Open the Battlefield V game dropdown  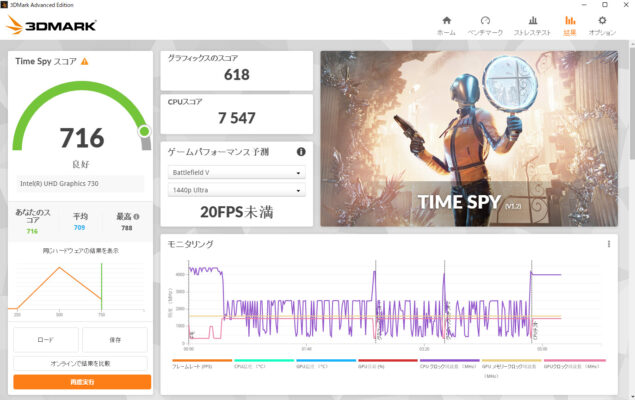[x=237, y=172]
